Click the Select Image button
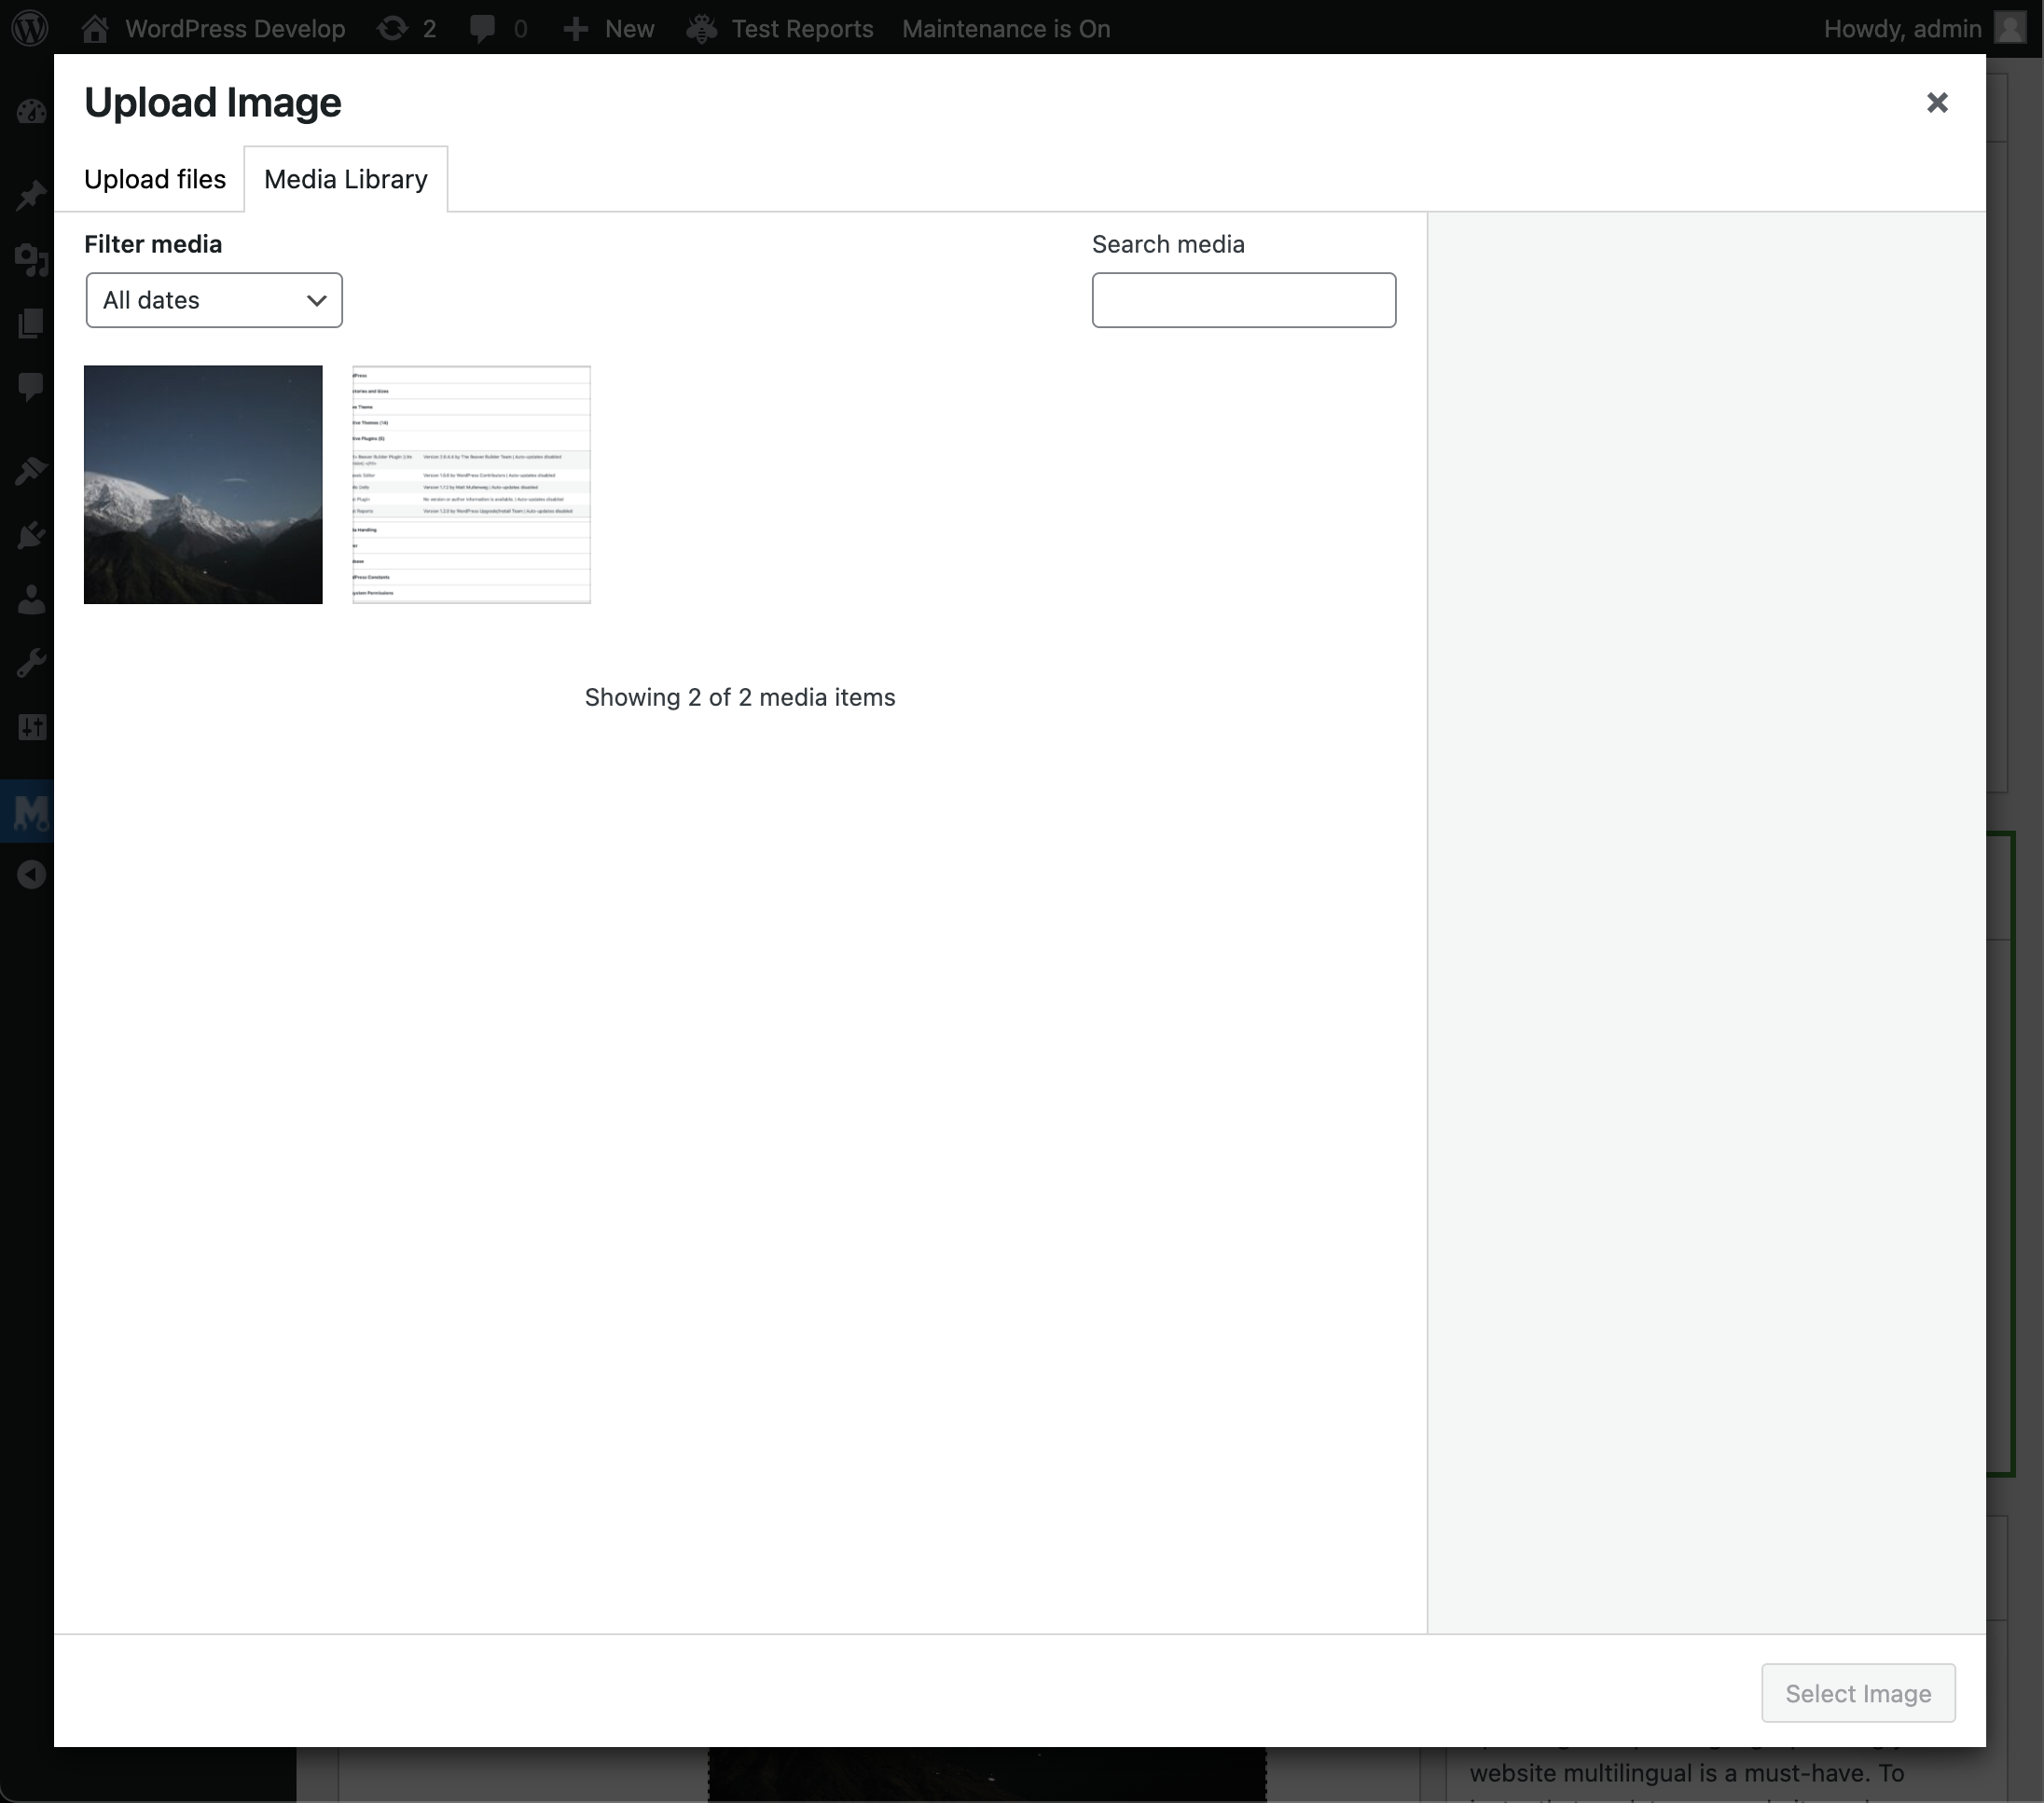This screenshot has width=2044, height=1803. coord(1857,1693)
